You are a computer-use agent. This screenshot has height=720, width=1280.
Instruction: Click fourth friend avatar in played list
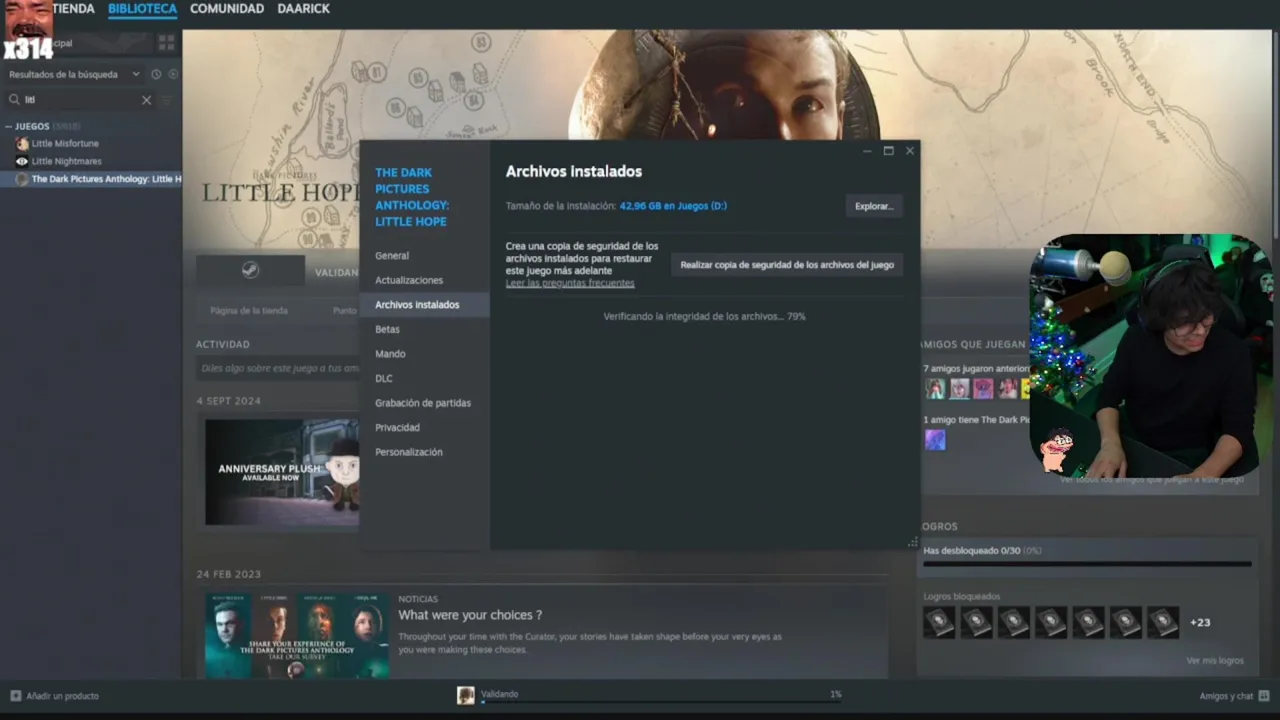click(x=1007, y=388)
